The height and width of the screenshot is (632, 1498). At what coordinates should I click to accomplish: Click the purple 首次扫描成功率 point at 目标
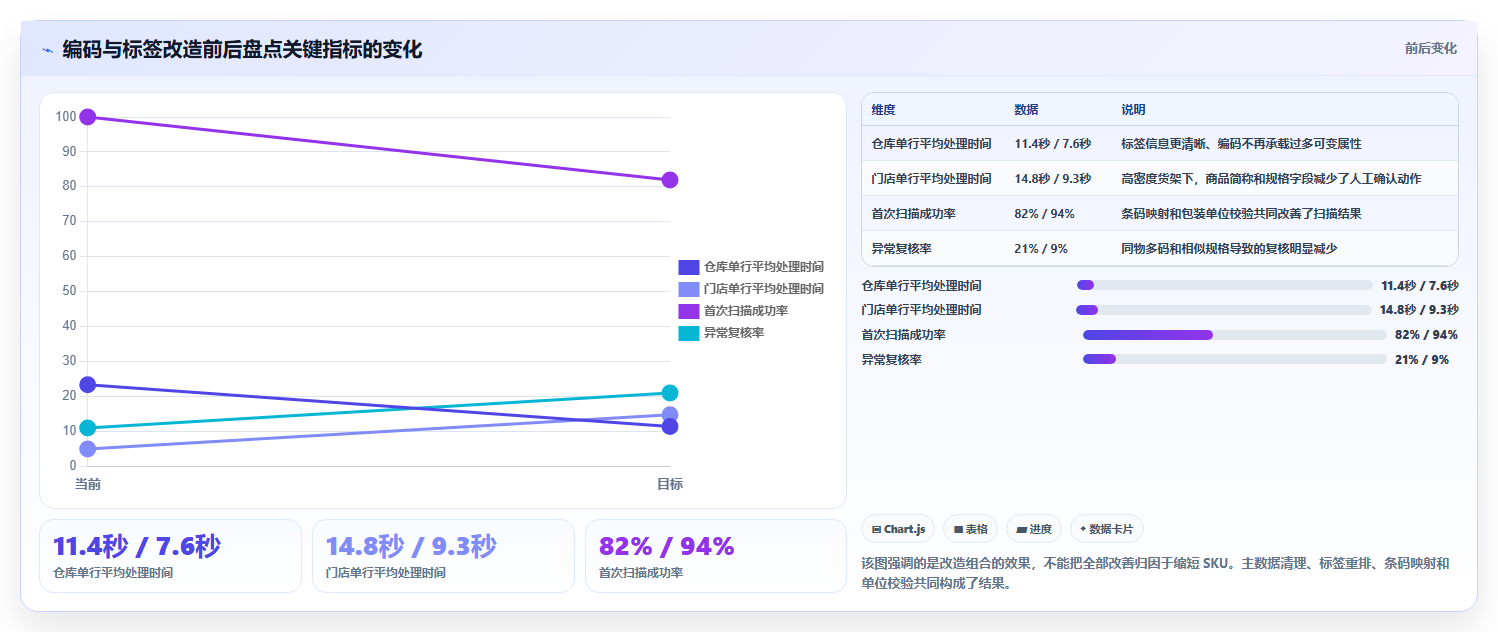point(670,180)
